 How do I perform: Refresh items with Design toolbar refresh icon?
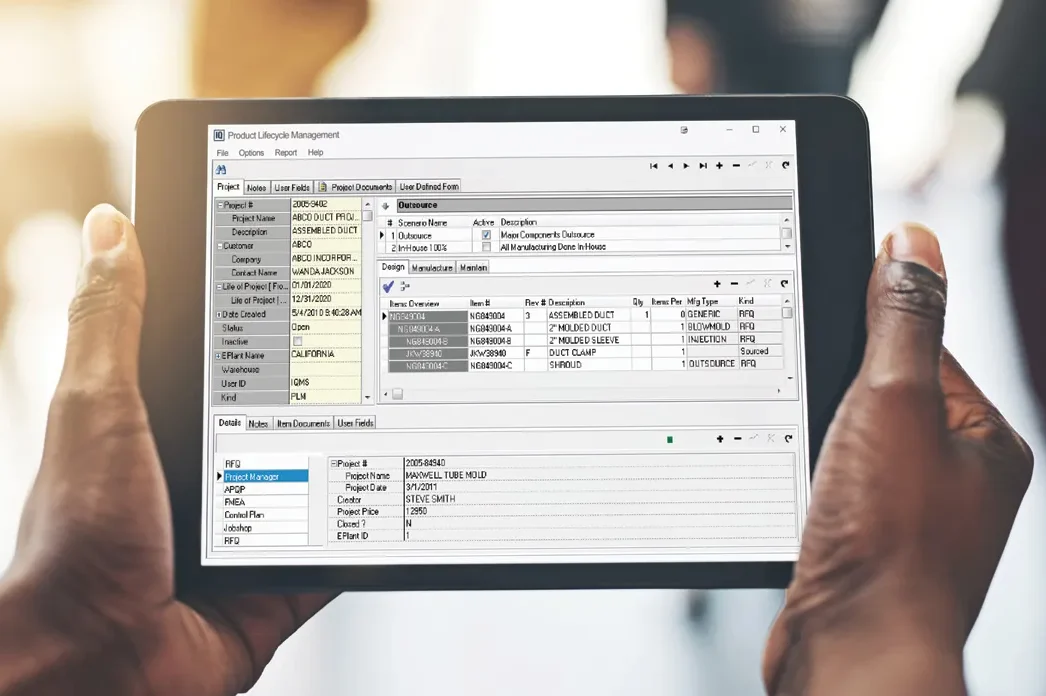tap(784, 284)
